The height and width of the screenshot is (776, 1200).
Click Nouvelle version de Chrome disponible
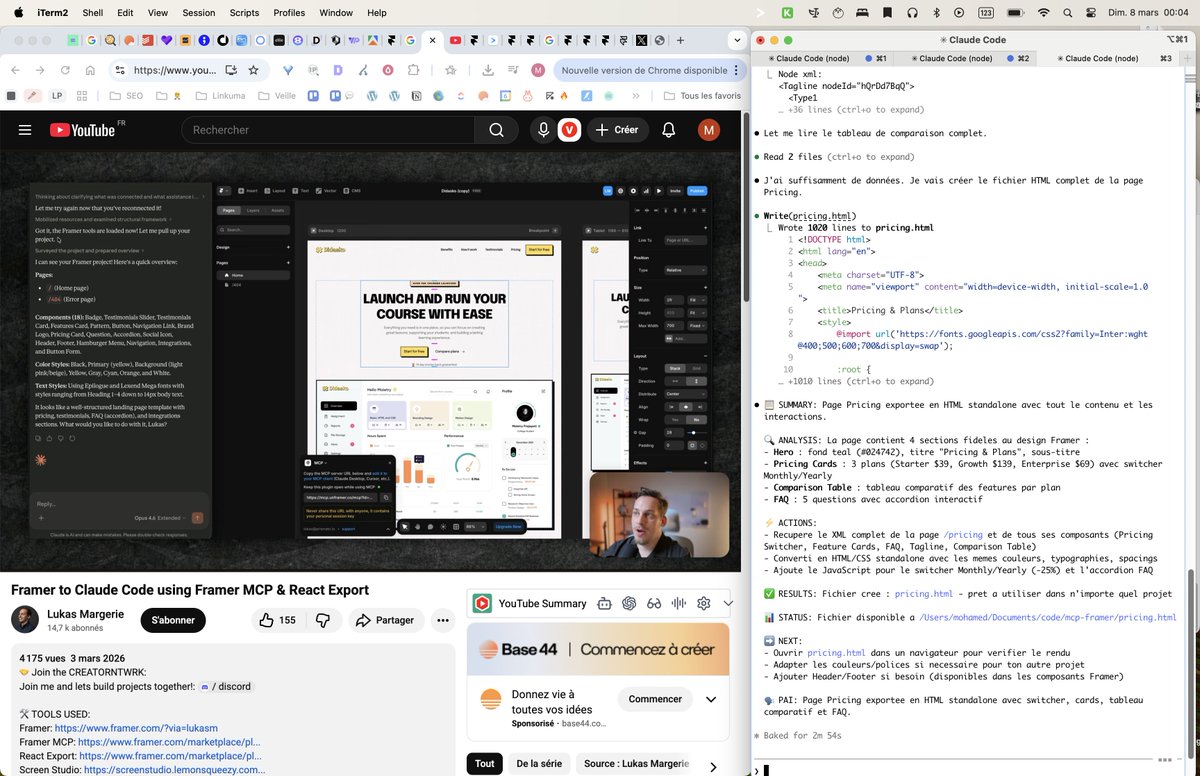[x=644, y=71]
